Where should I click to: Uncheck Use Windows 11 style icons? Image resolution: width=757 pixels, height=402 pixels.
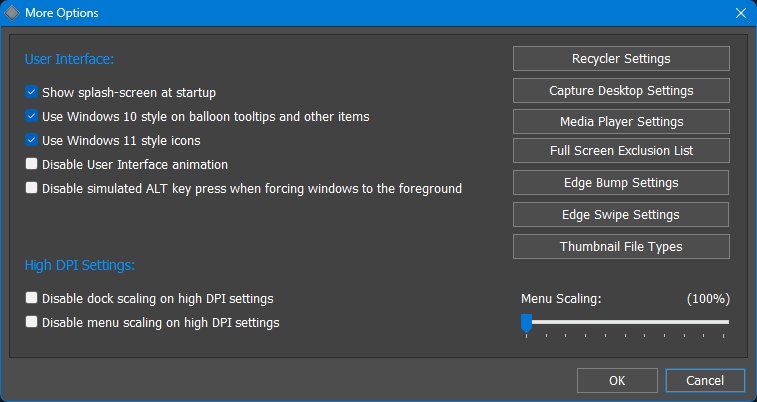click(31, 140)
